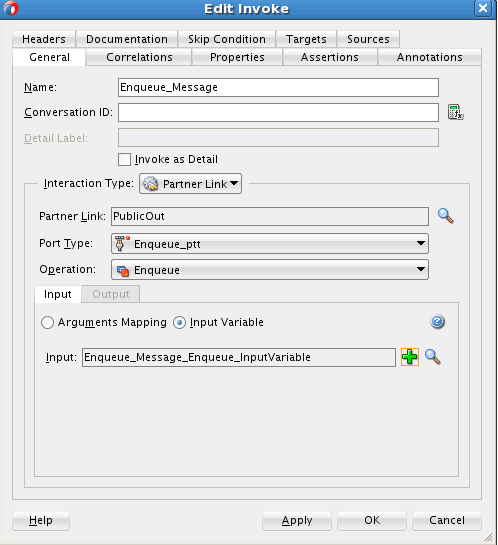Click the Apply button
The height and width of the screenshot is (545, 498).
pos(297,520)
